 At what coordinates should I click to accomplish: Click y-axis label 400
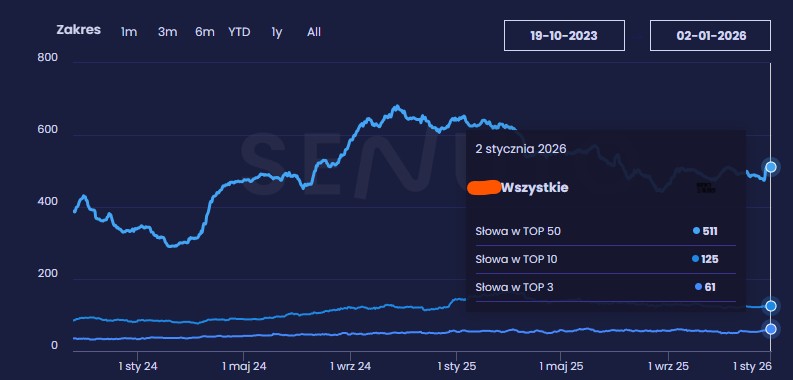click(48, 202)
